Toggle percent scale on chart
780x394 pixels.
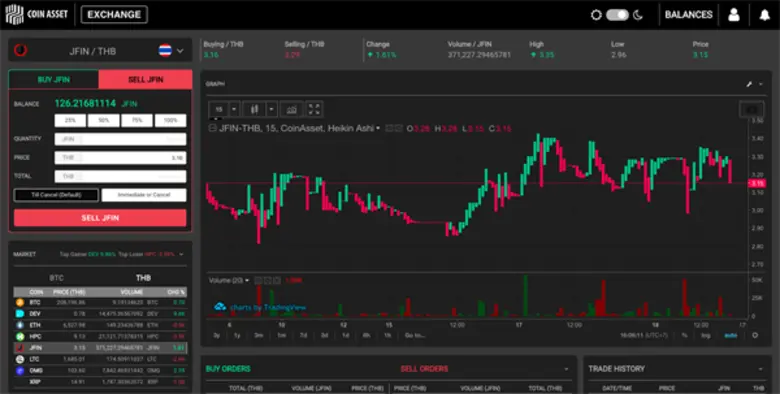tap(684, 335)
